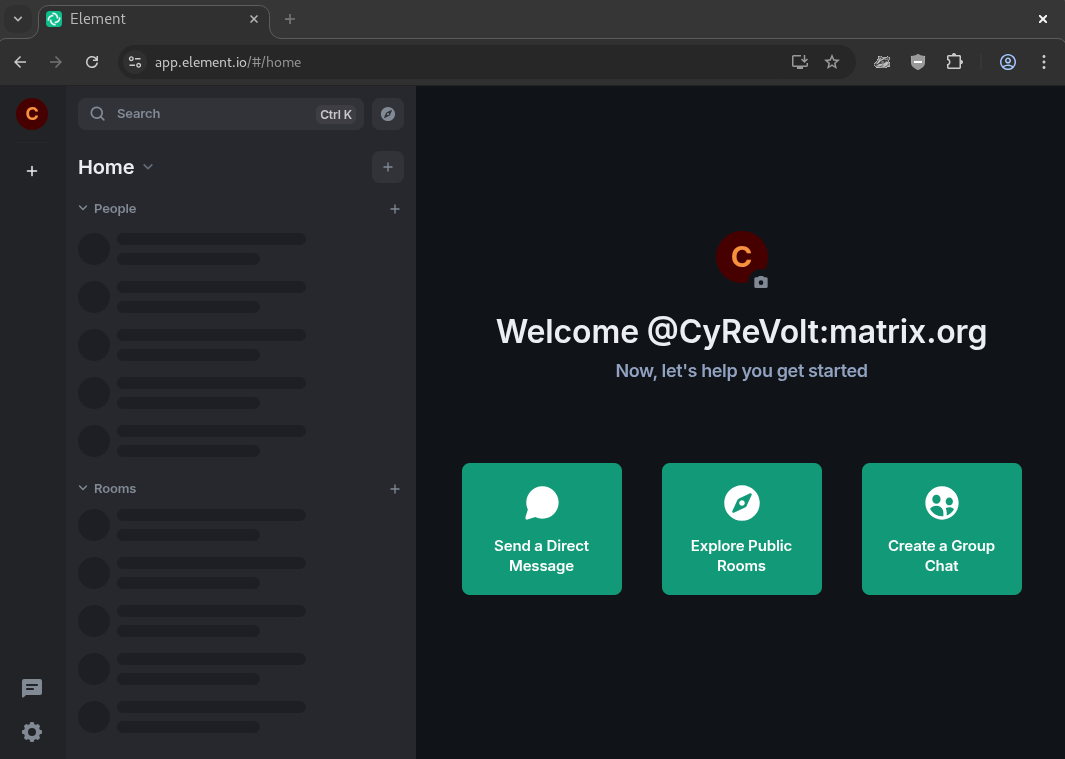Click the Ctrl K shortcut badge
This screenshot has height=759, width=1065.
(336, 114)
